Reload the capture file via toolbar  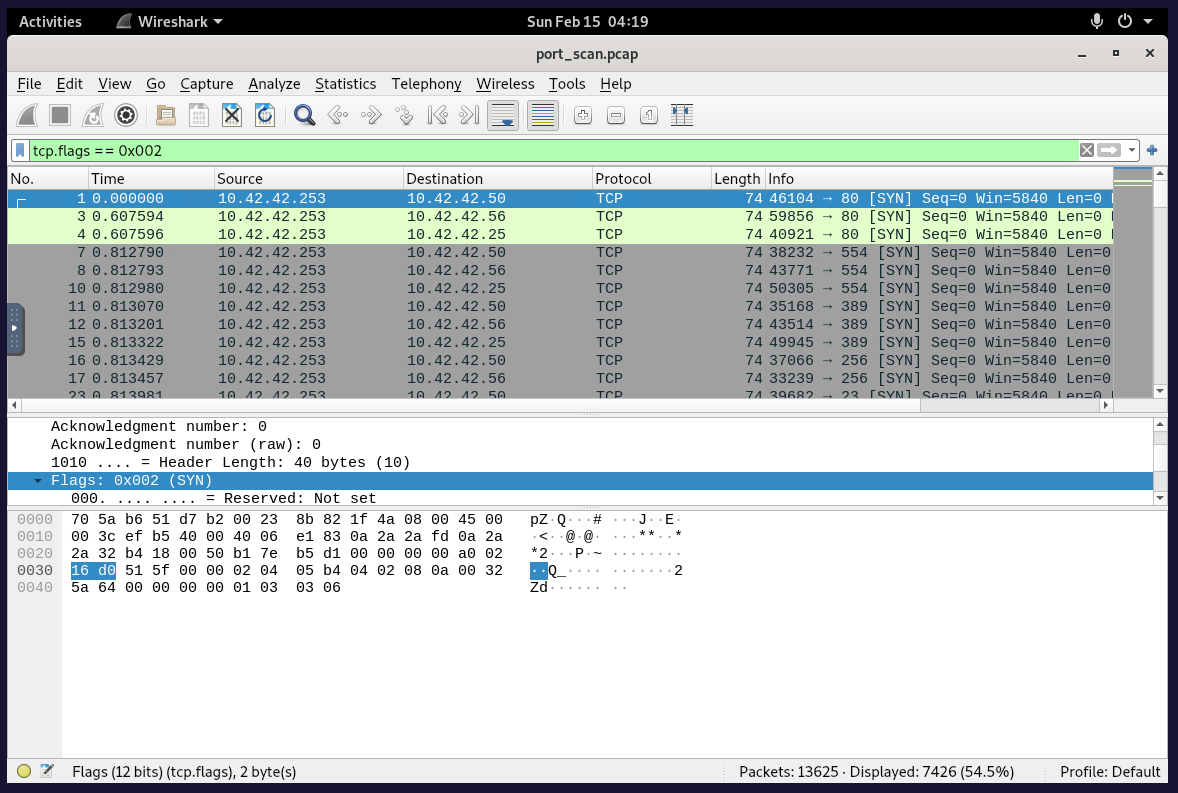coord(265,115)
